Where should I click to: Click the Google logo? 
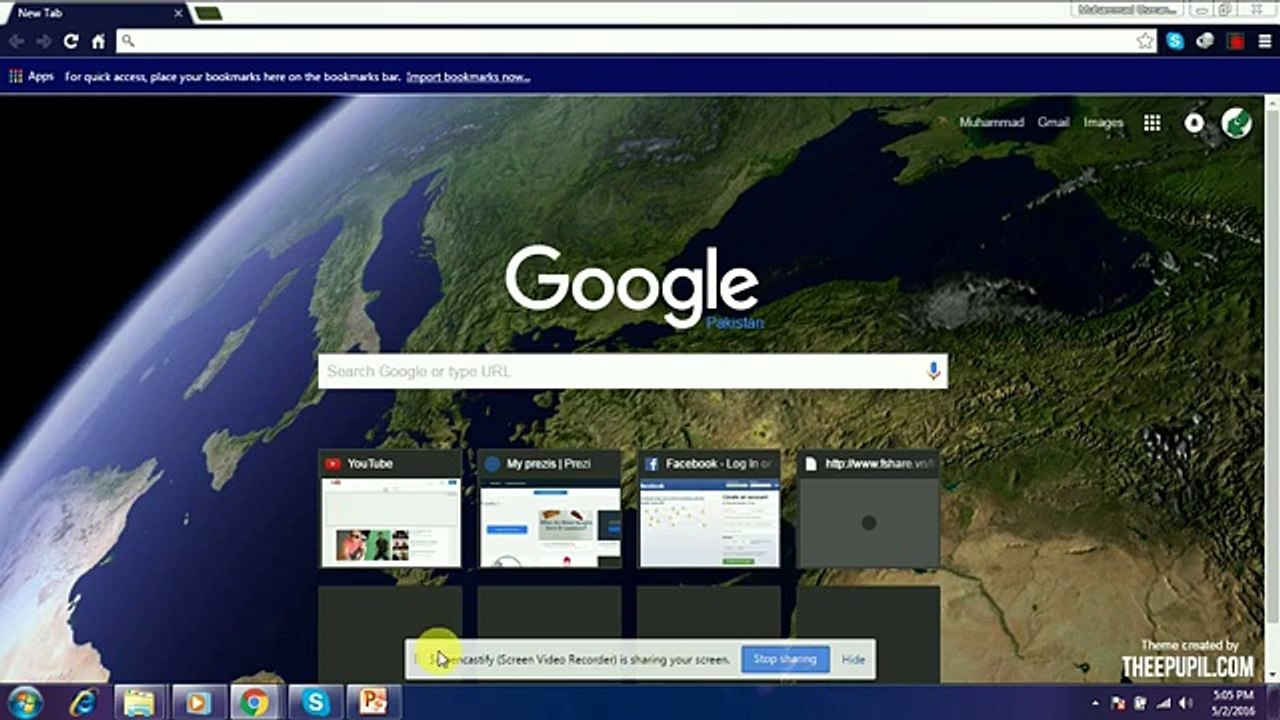632,287
